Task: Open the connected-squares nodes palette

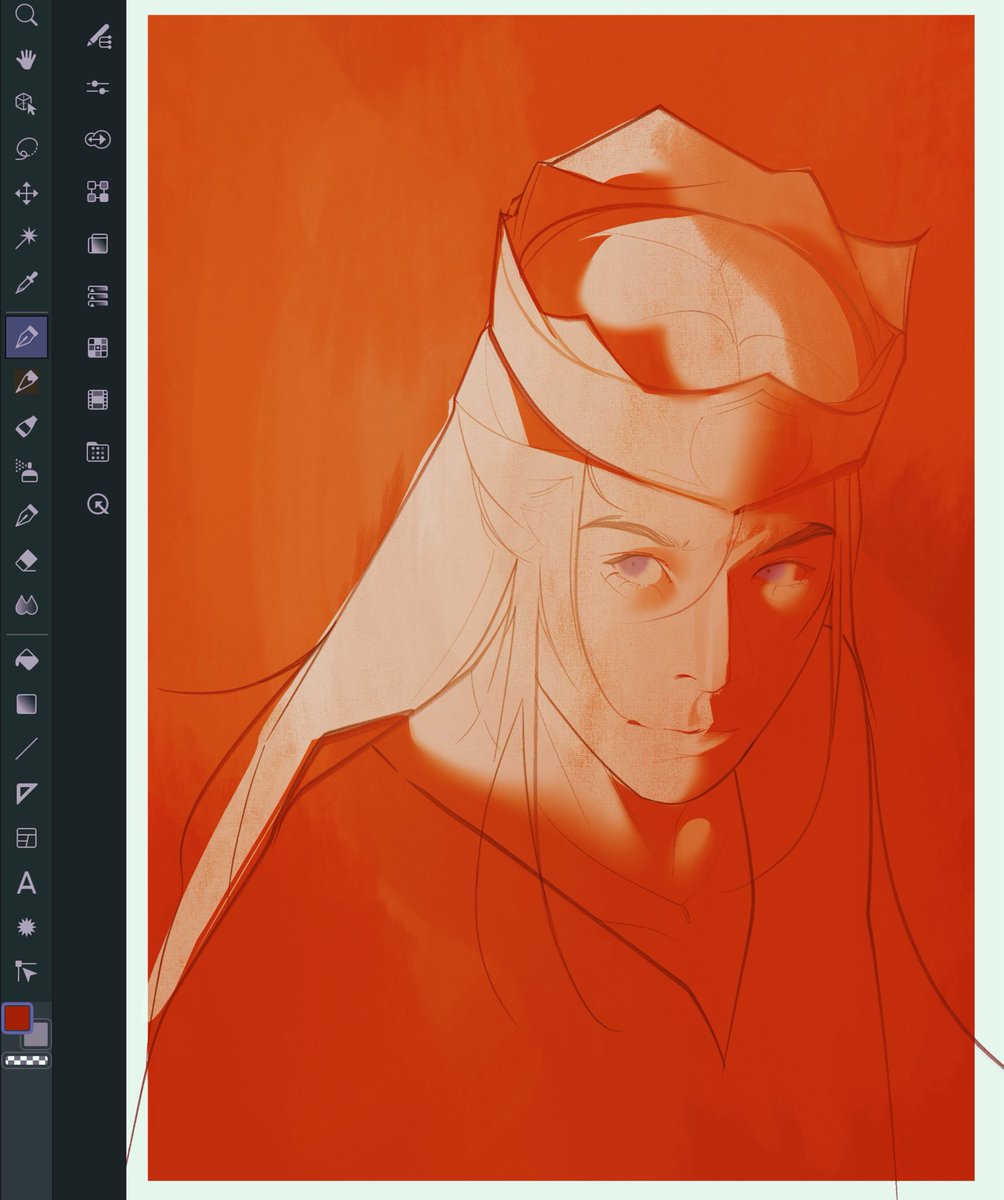Action: [x=98, y=192]
